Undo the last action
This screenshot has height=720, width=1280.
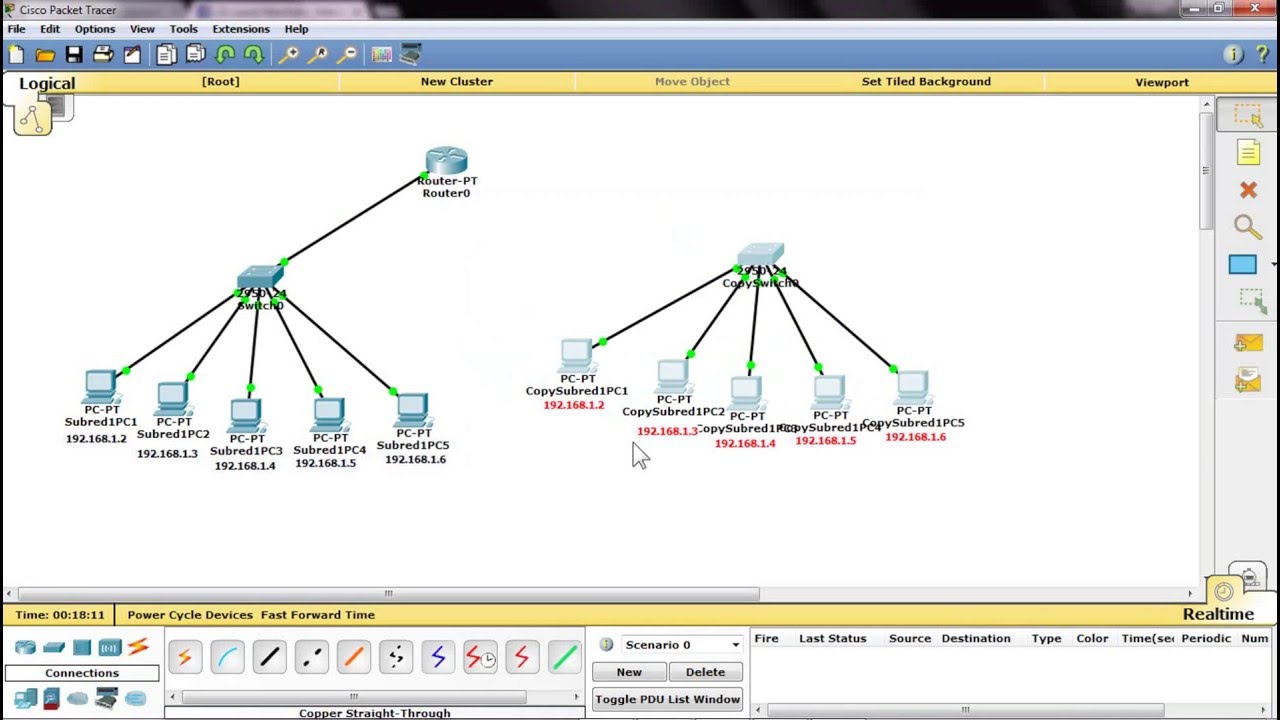point(225,55)
